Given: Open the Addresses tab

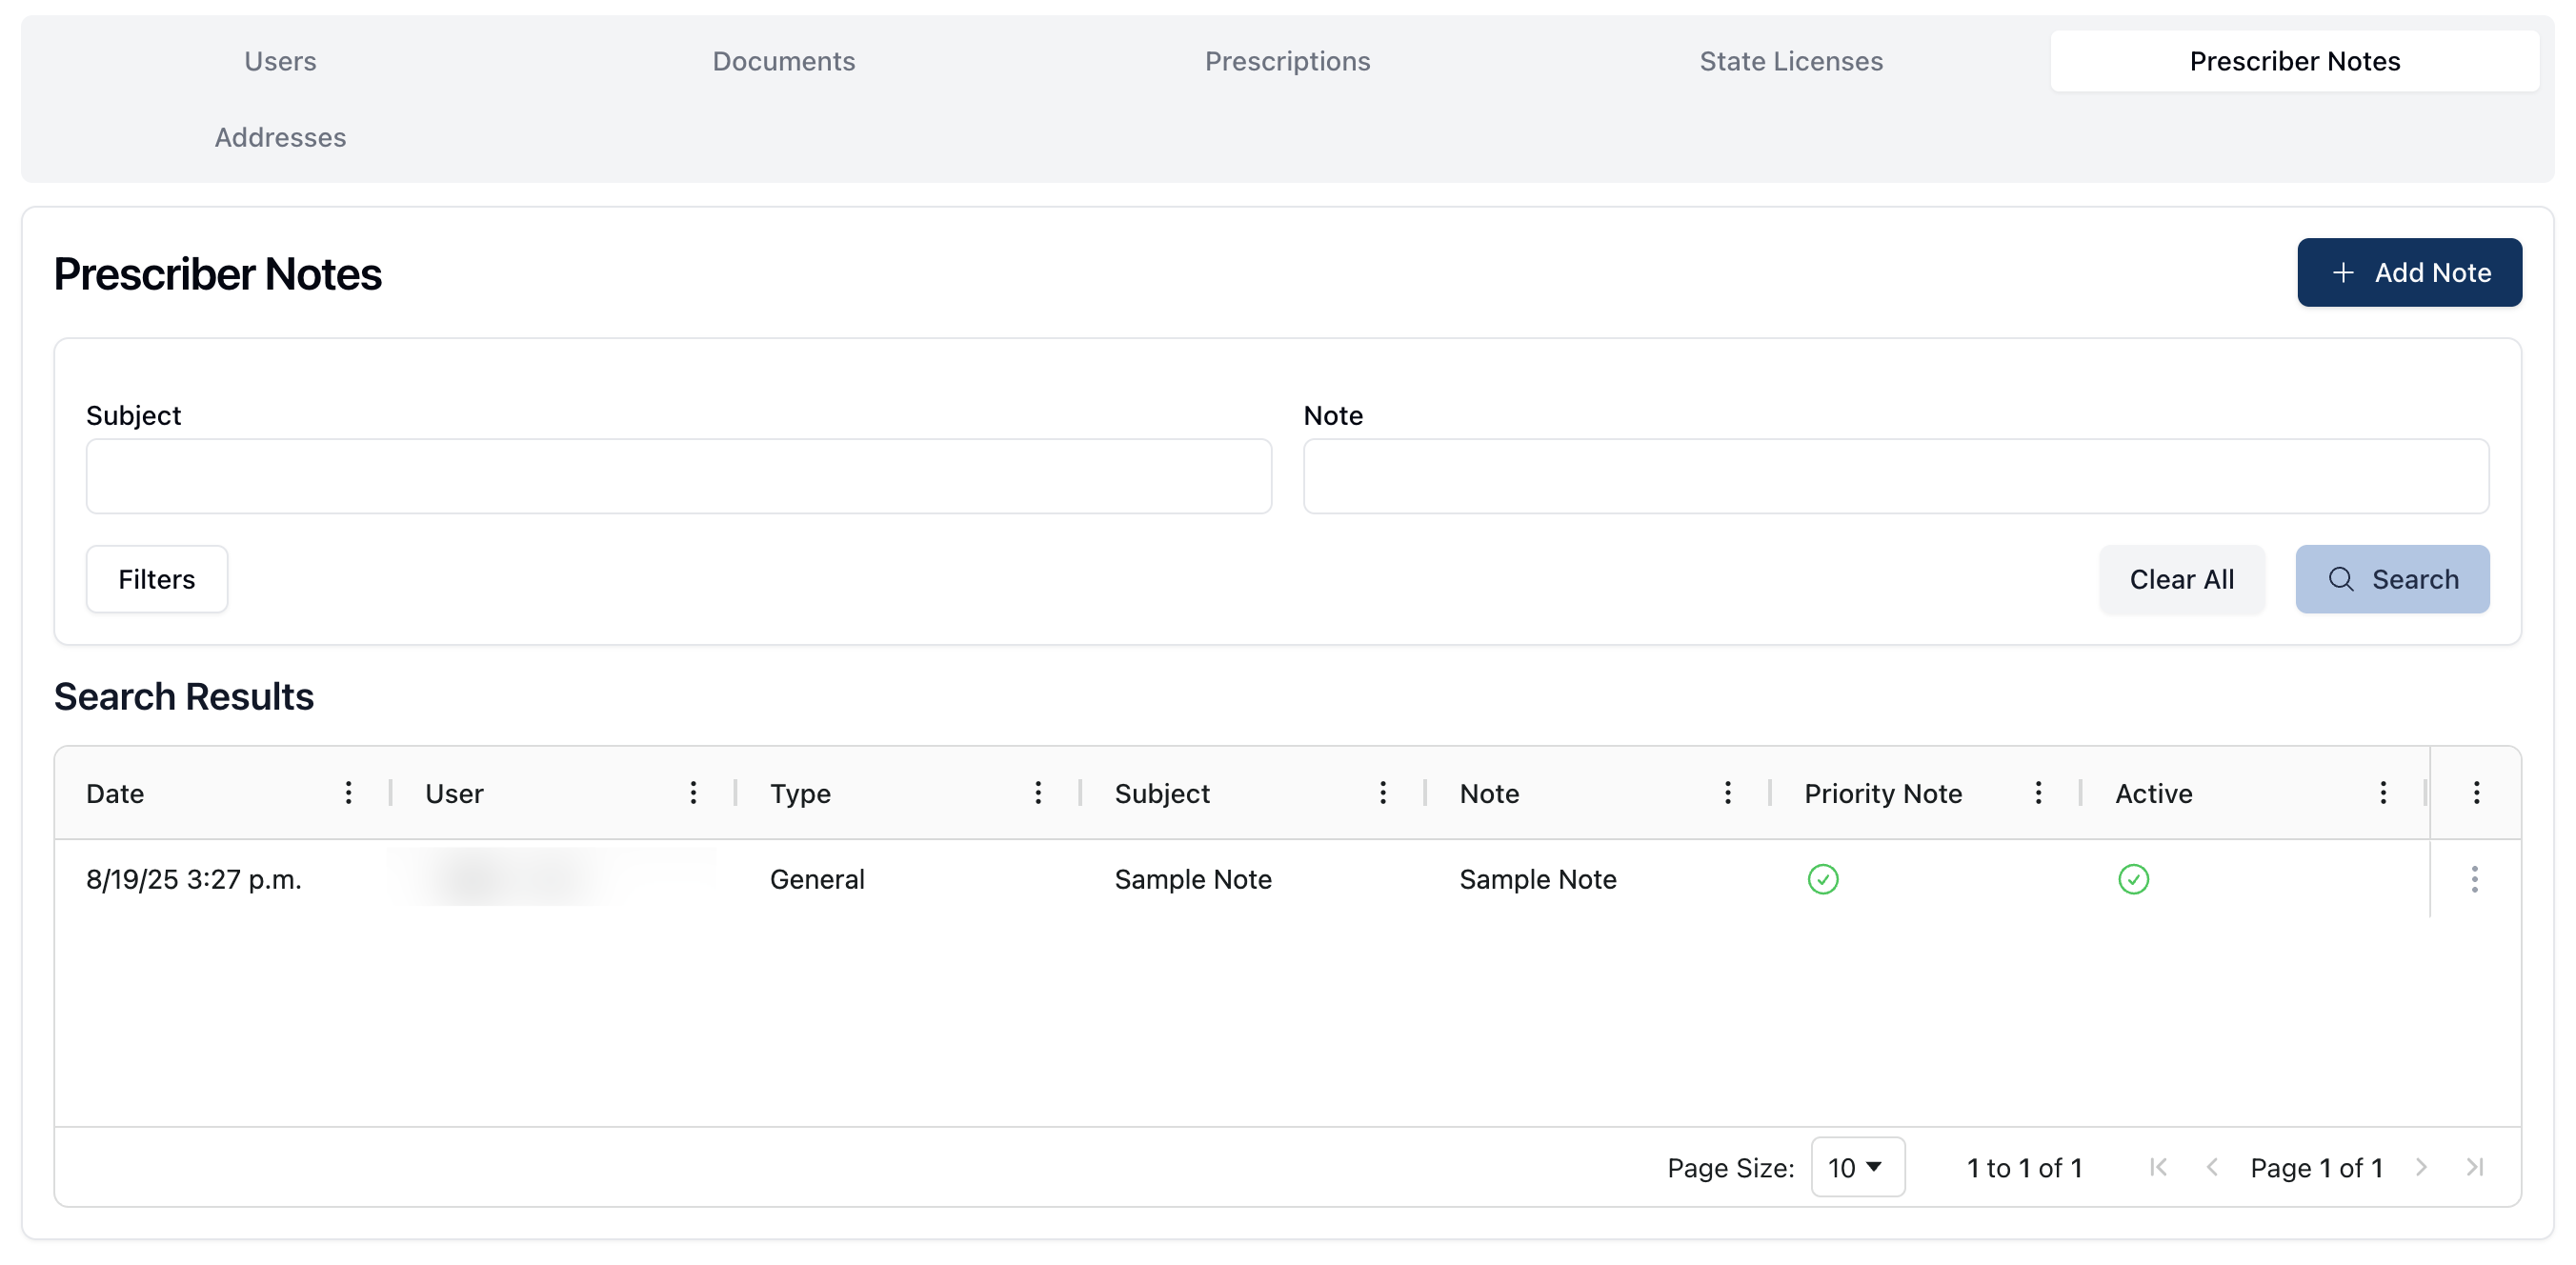Looking at the screenshot, I should pyautogui.click(x=280, y=137).
